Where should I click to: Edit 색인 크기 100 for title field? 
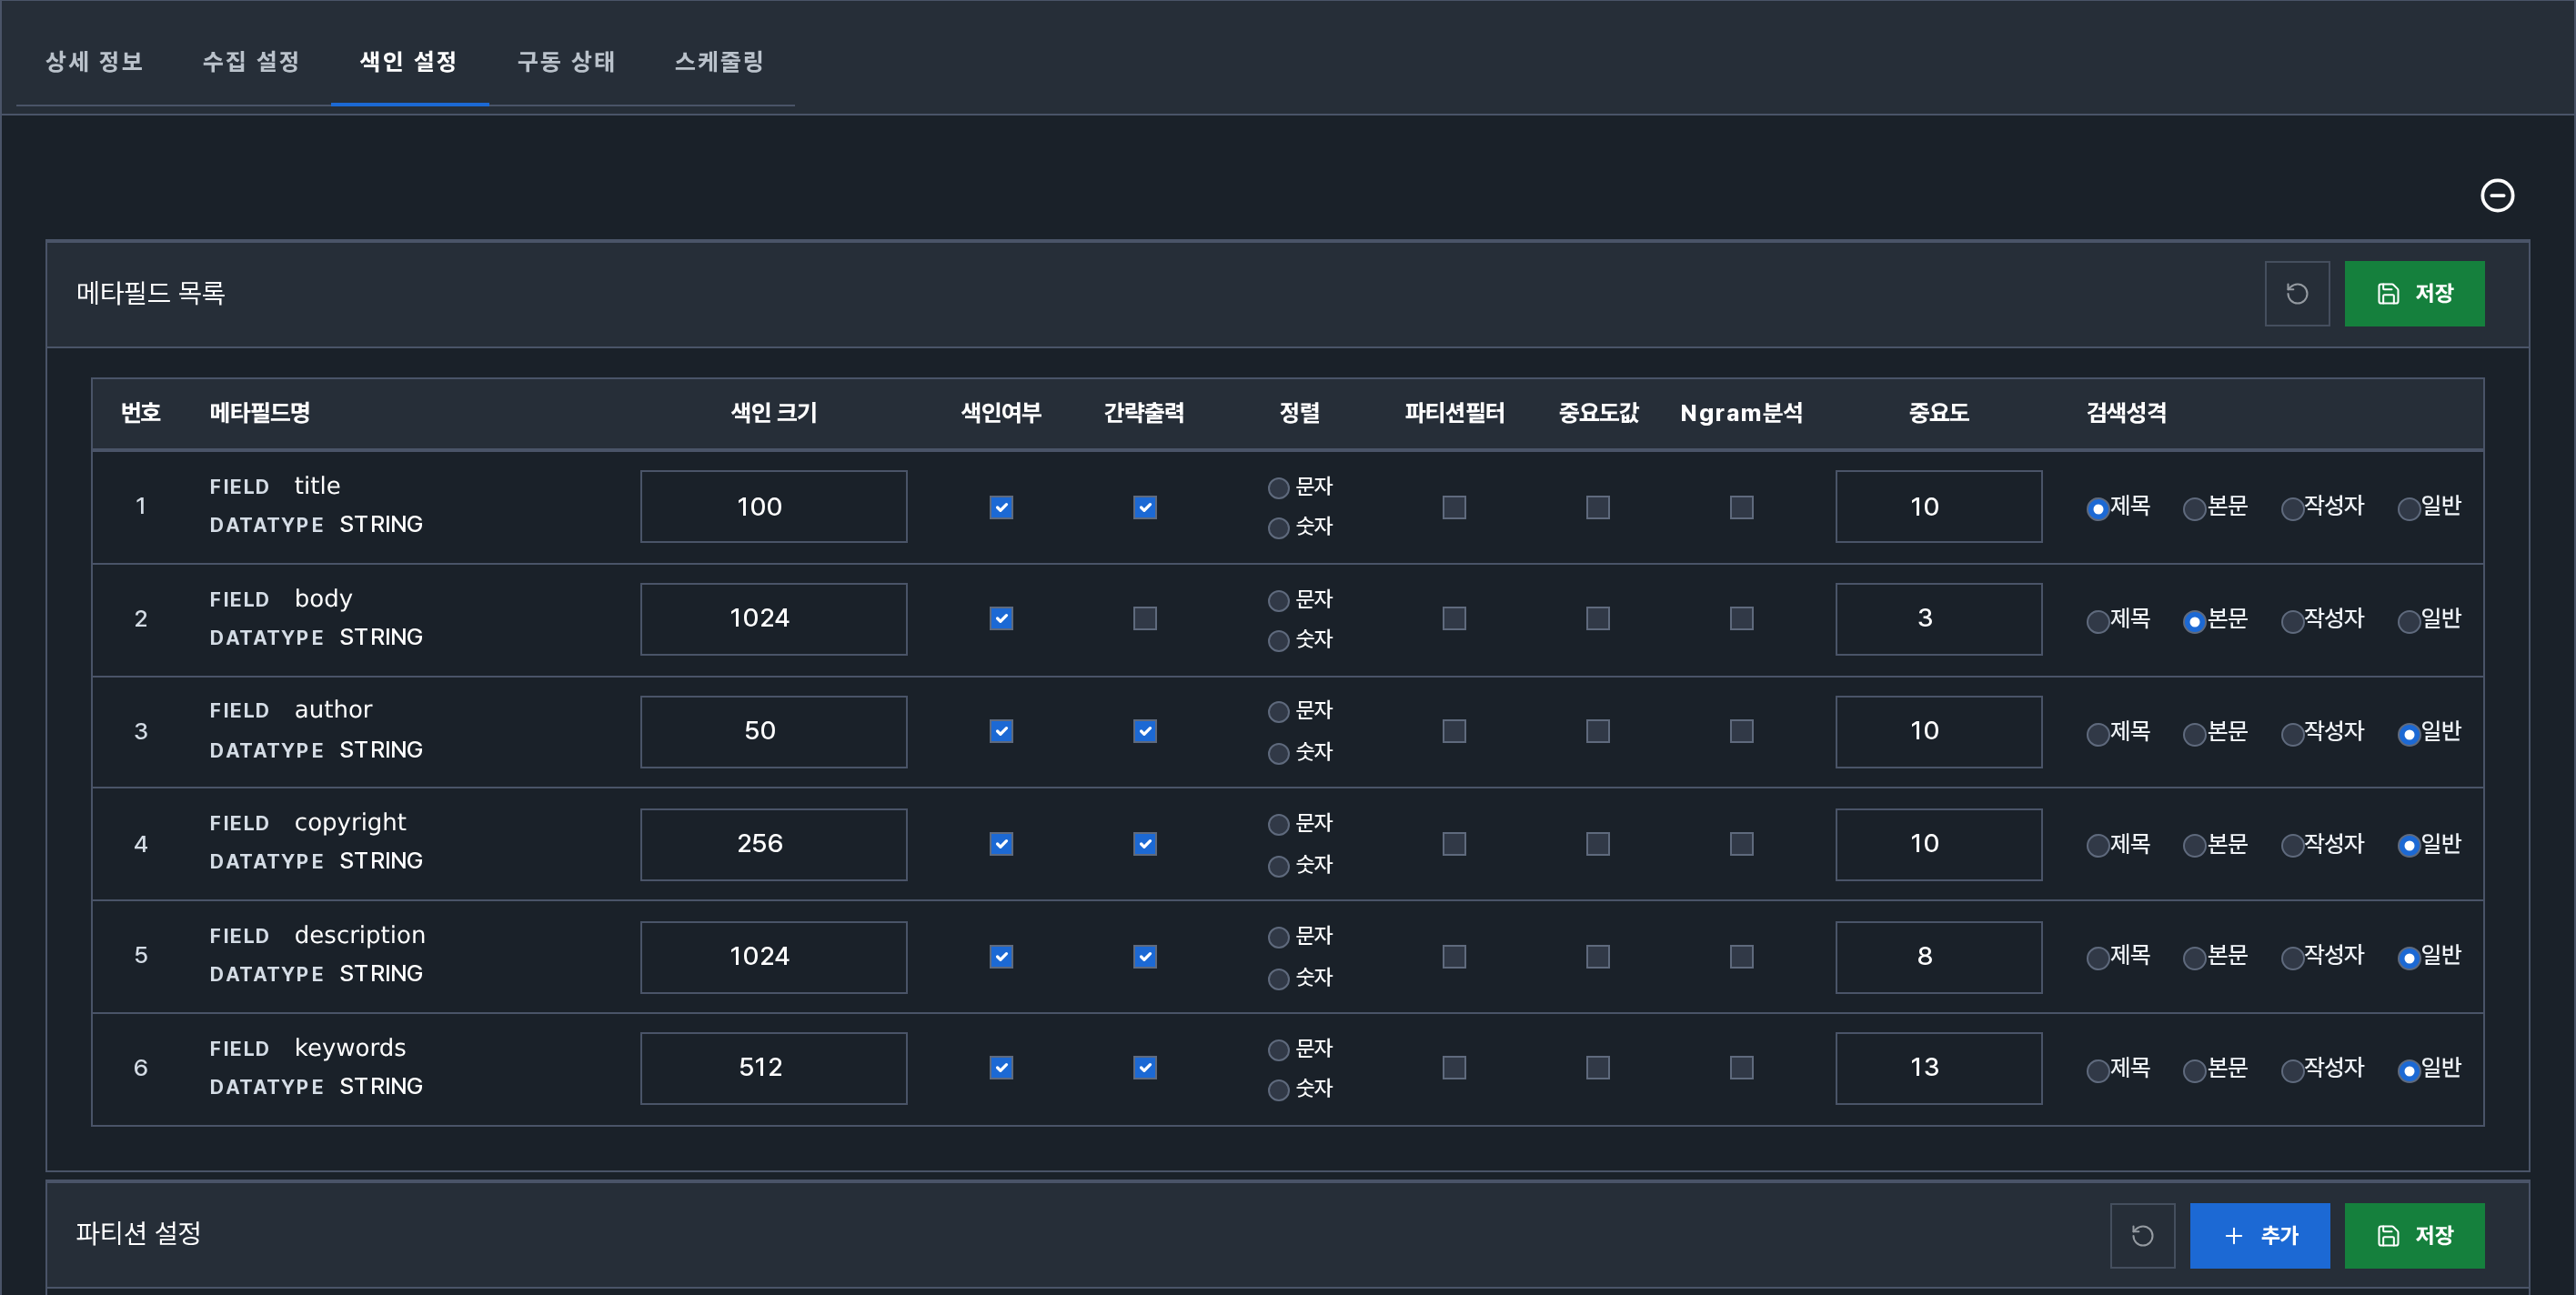tap(773, 506)
